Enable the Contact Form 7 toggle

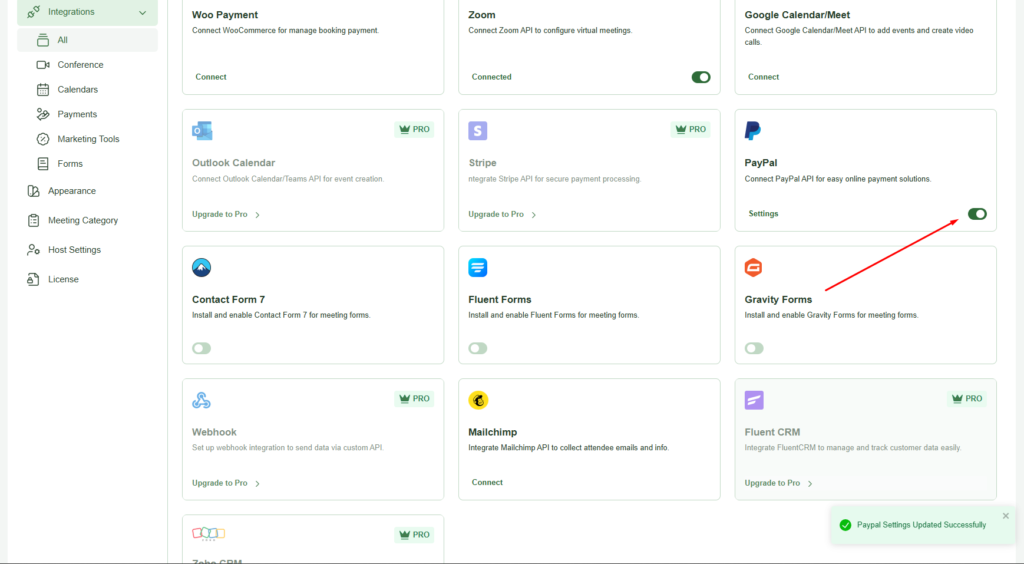(x=201, y=348)
